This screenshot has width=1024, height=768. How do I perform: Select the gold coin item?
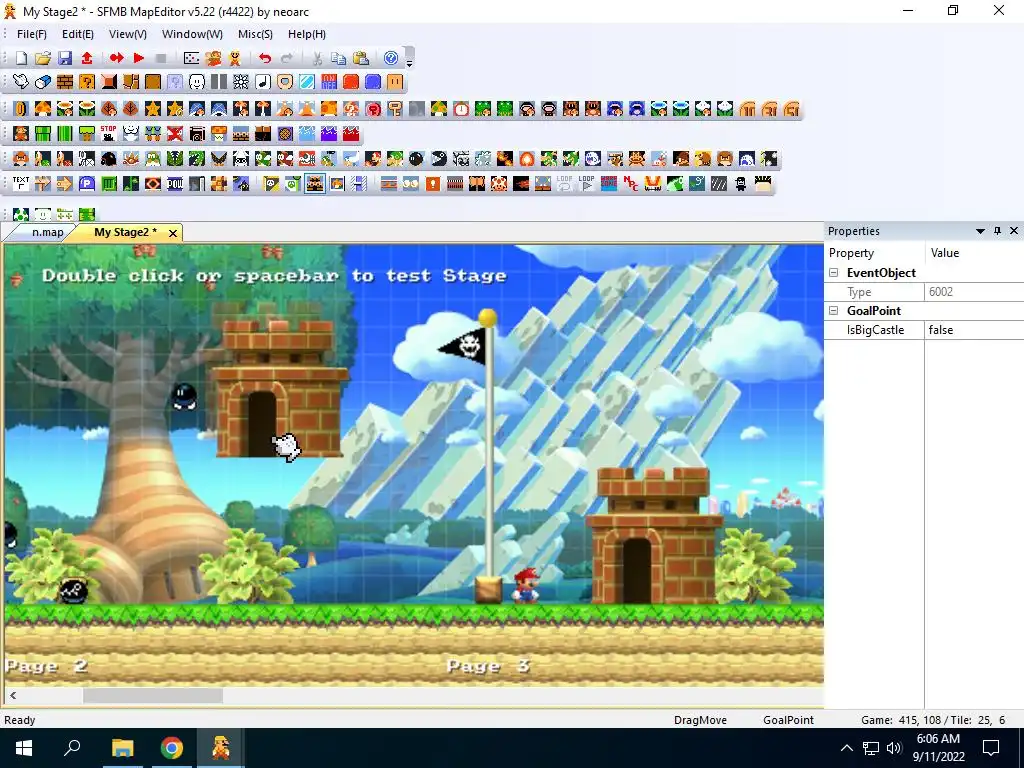(x=21, y=108)
